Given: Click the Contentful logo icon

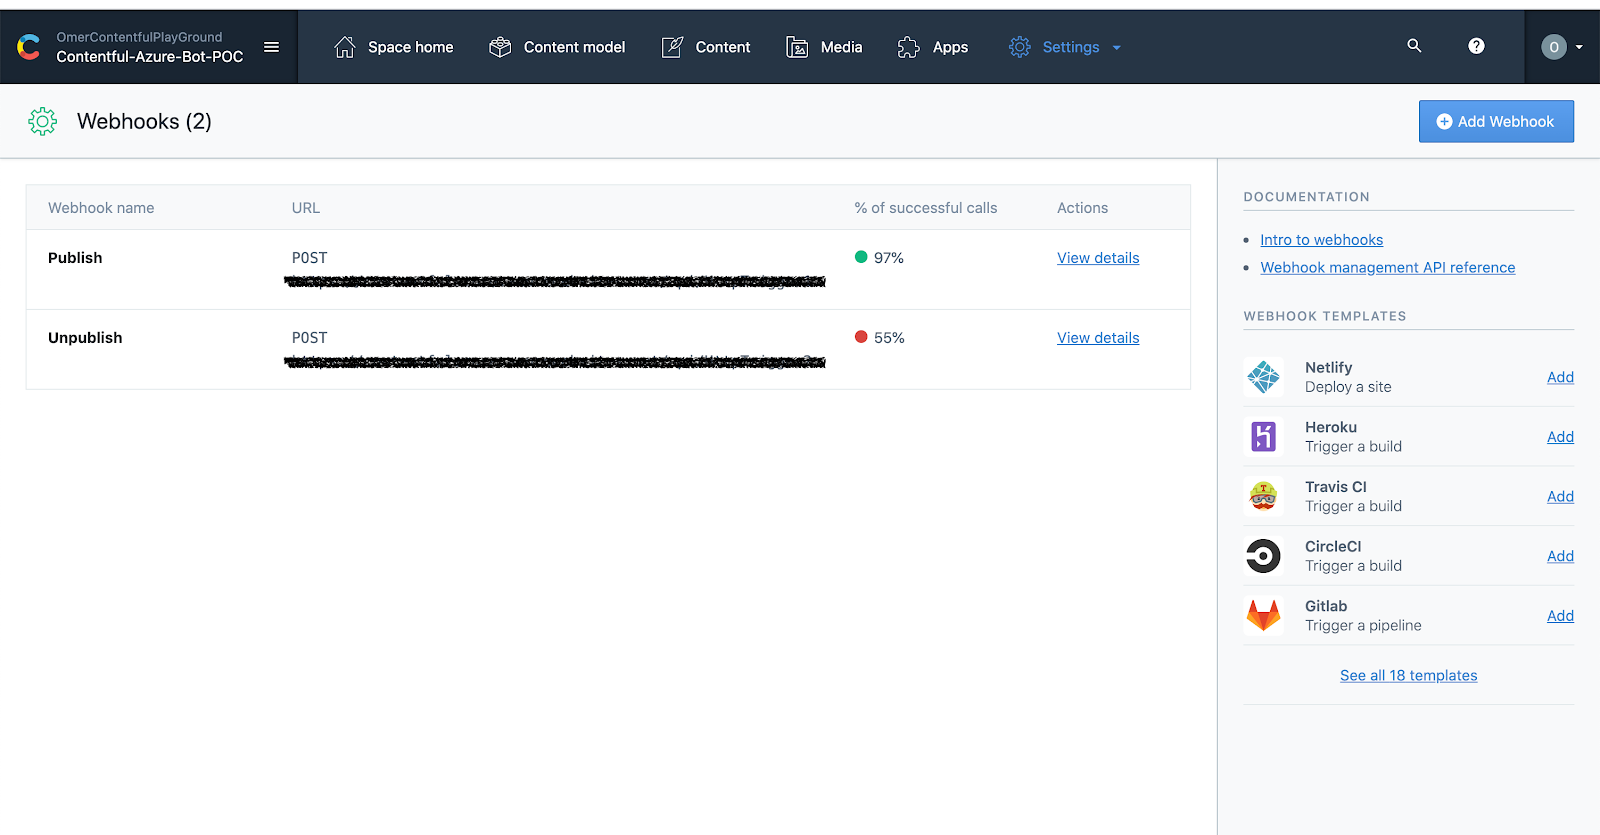Looking at the screenshot, I should click(x=29, y=47).
